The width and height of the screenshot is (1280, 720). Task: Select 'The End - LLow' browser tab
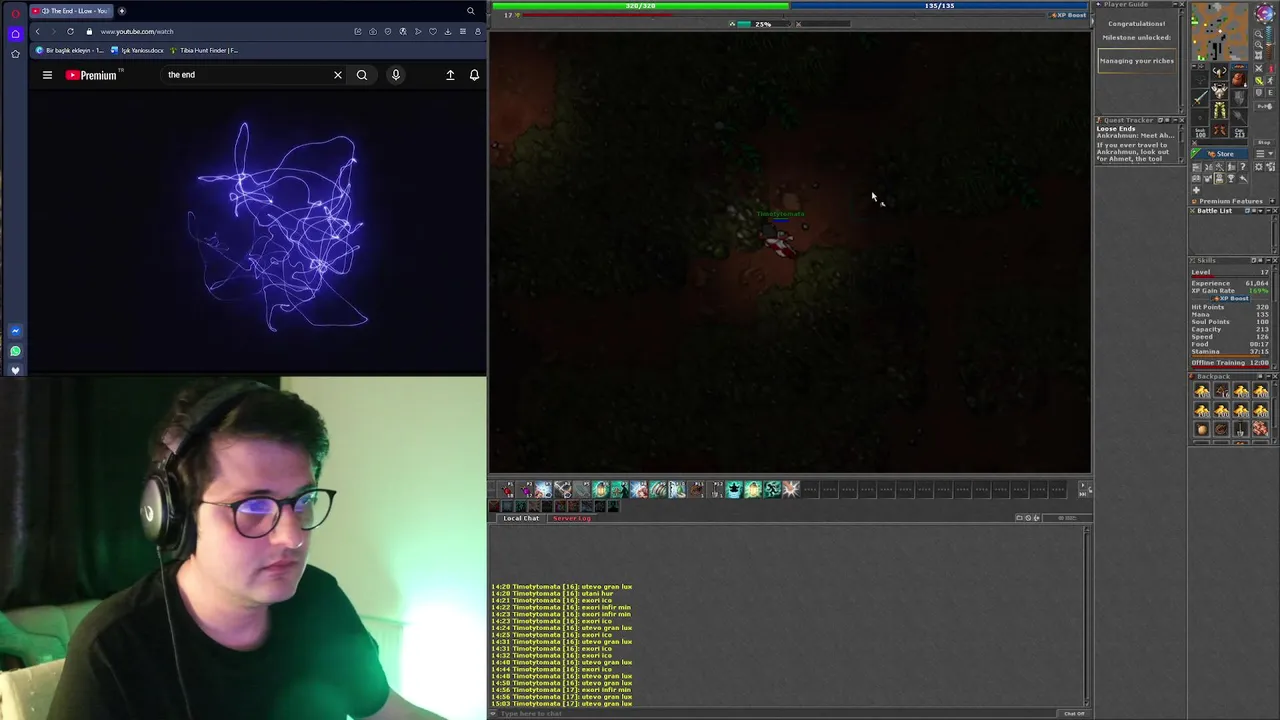pyautogui.click(x=72, y=11)
